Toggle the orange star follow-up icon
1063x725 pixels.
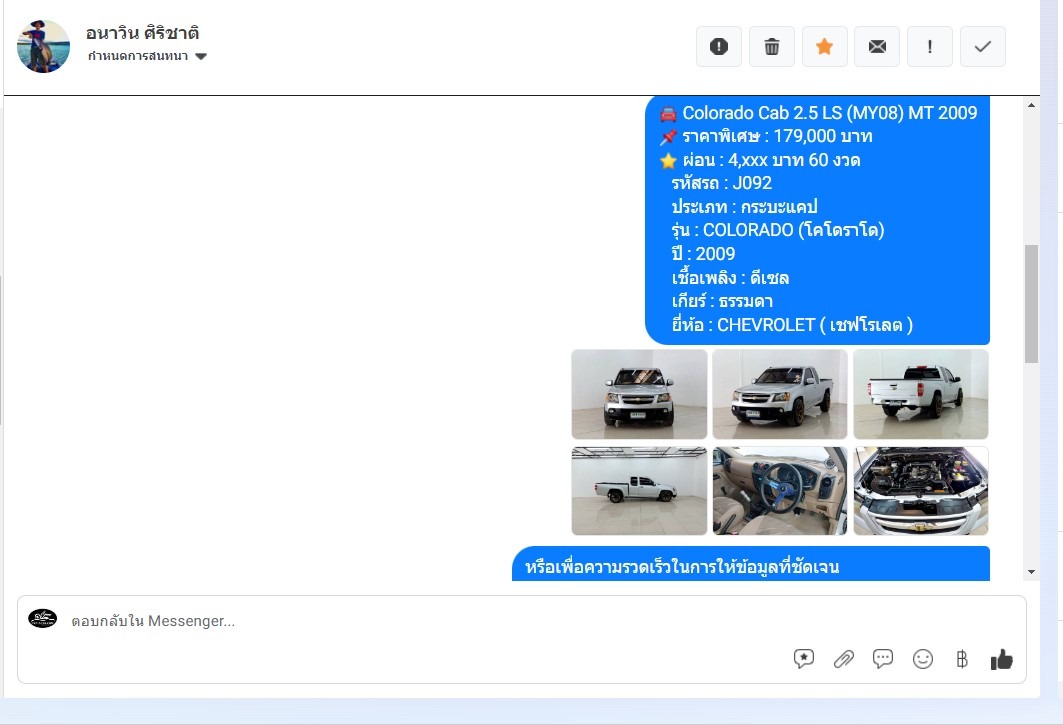pyautogui.click(x=824, y=46)
